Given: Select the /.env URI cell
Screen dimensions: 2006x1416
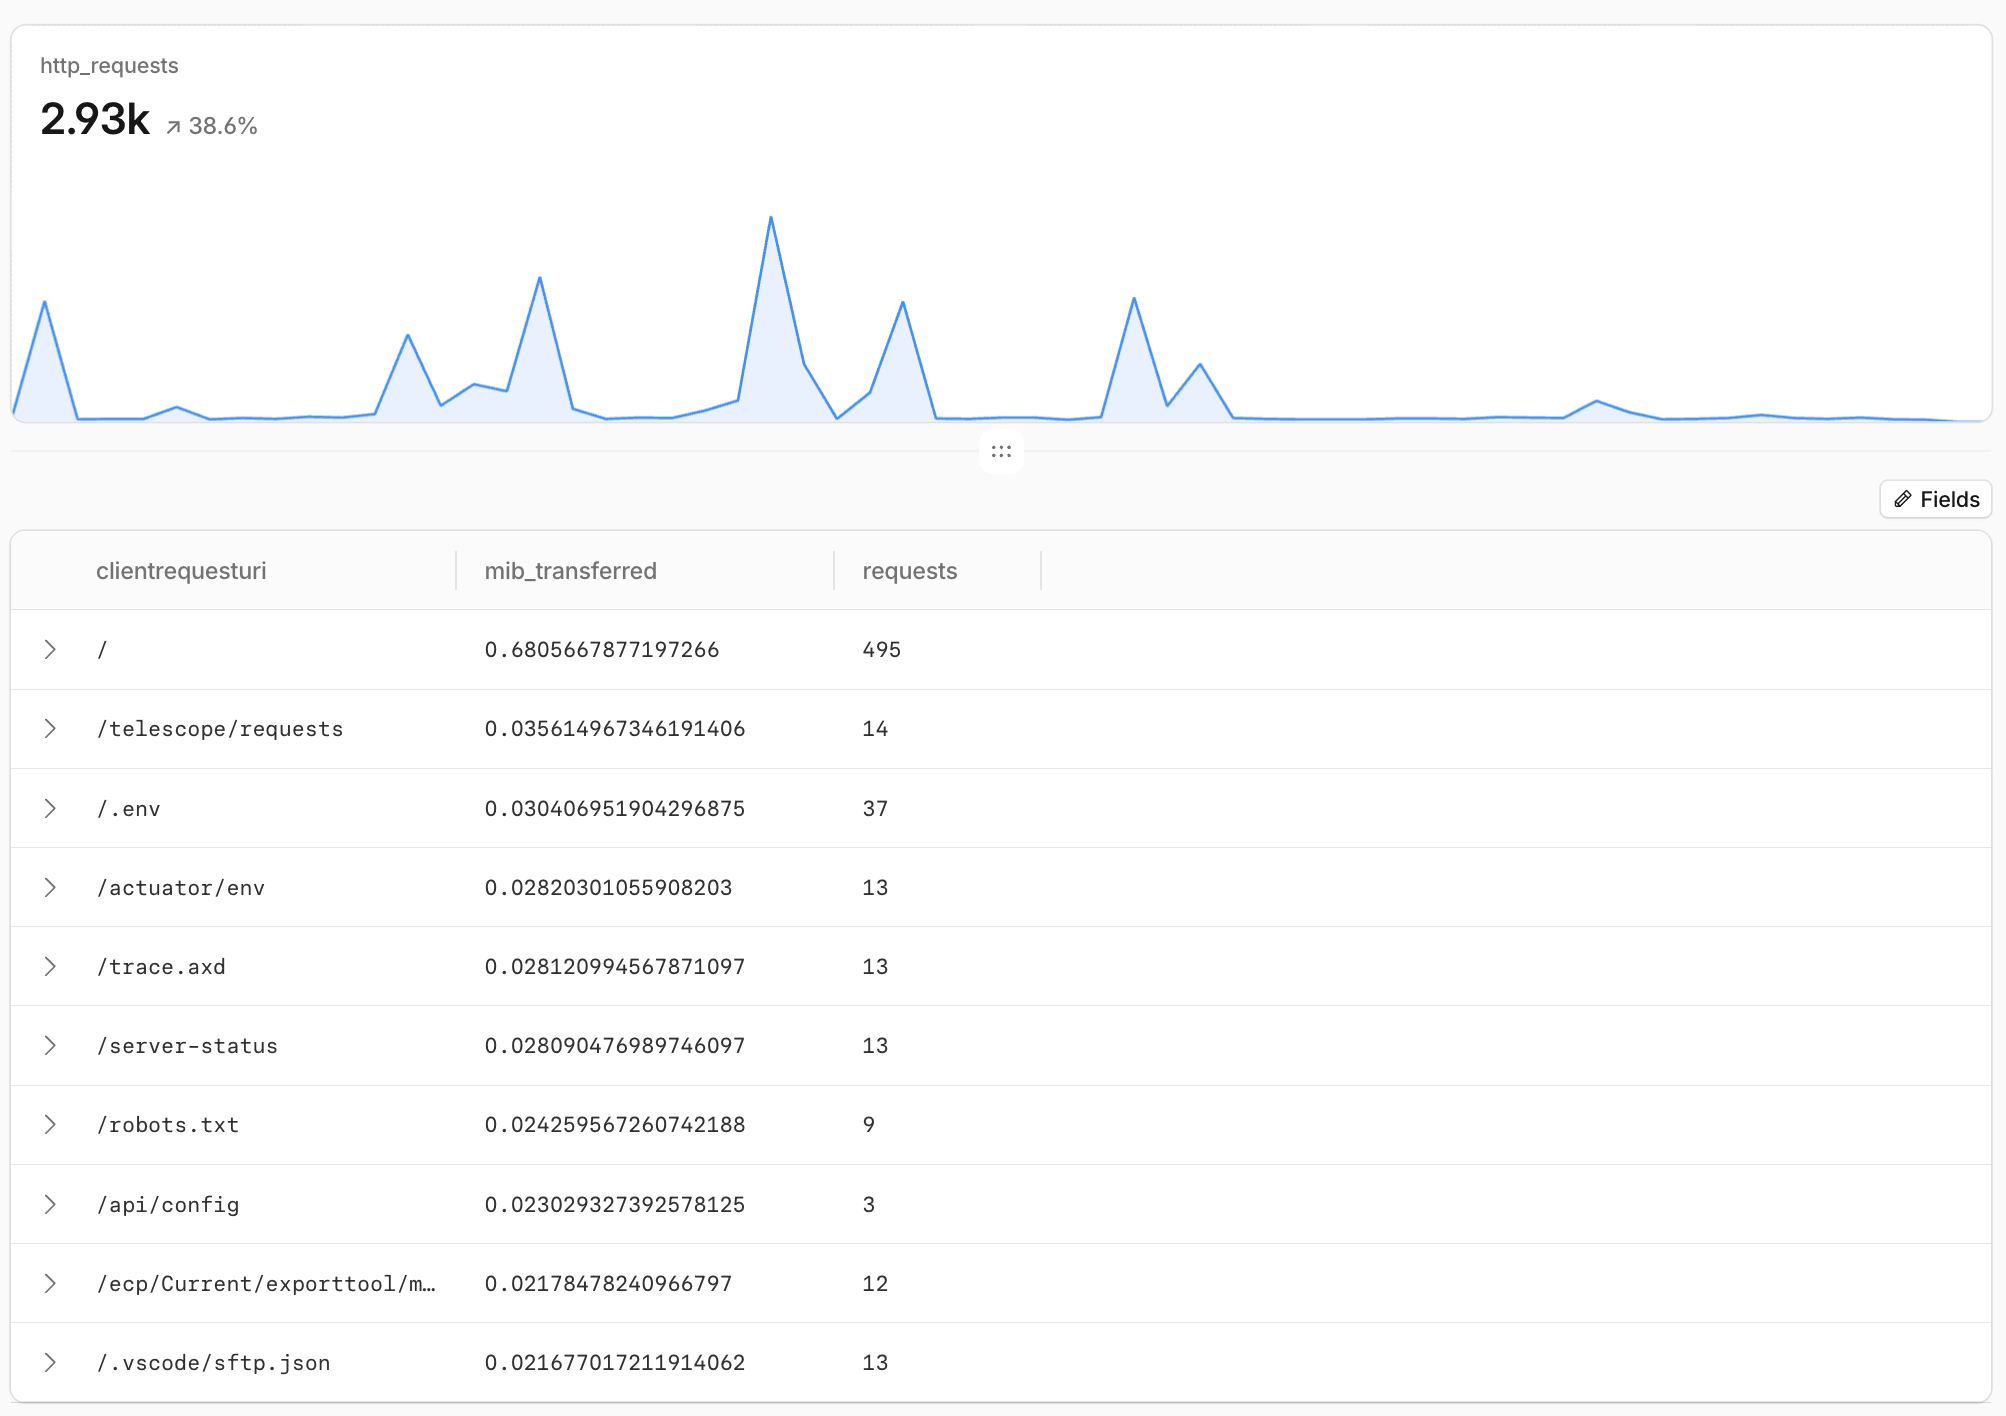Looking at the screenshot, I should point(128,808).
